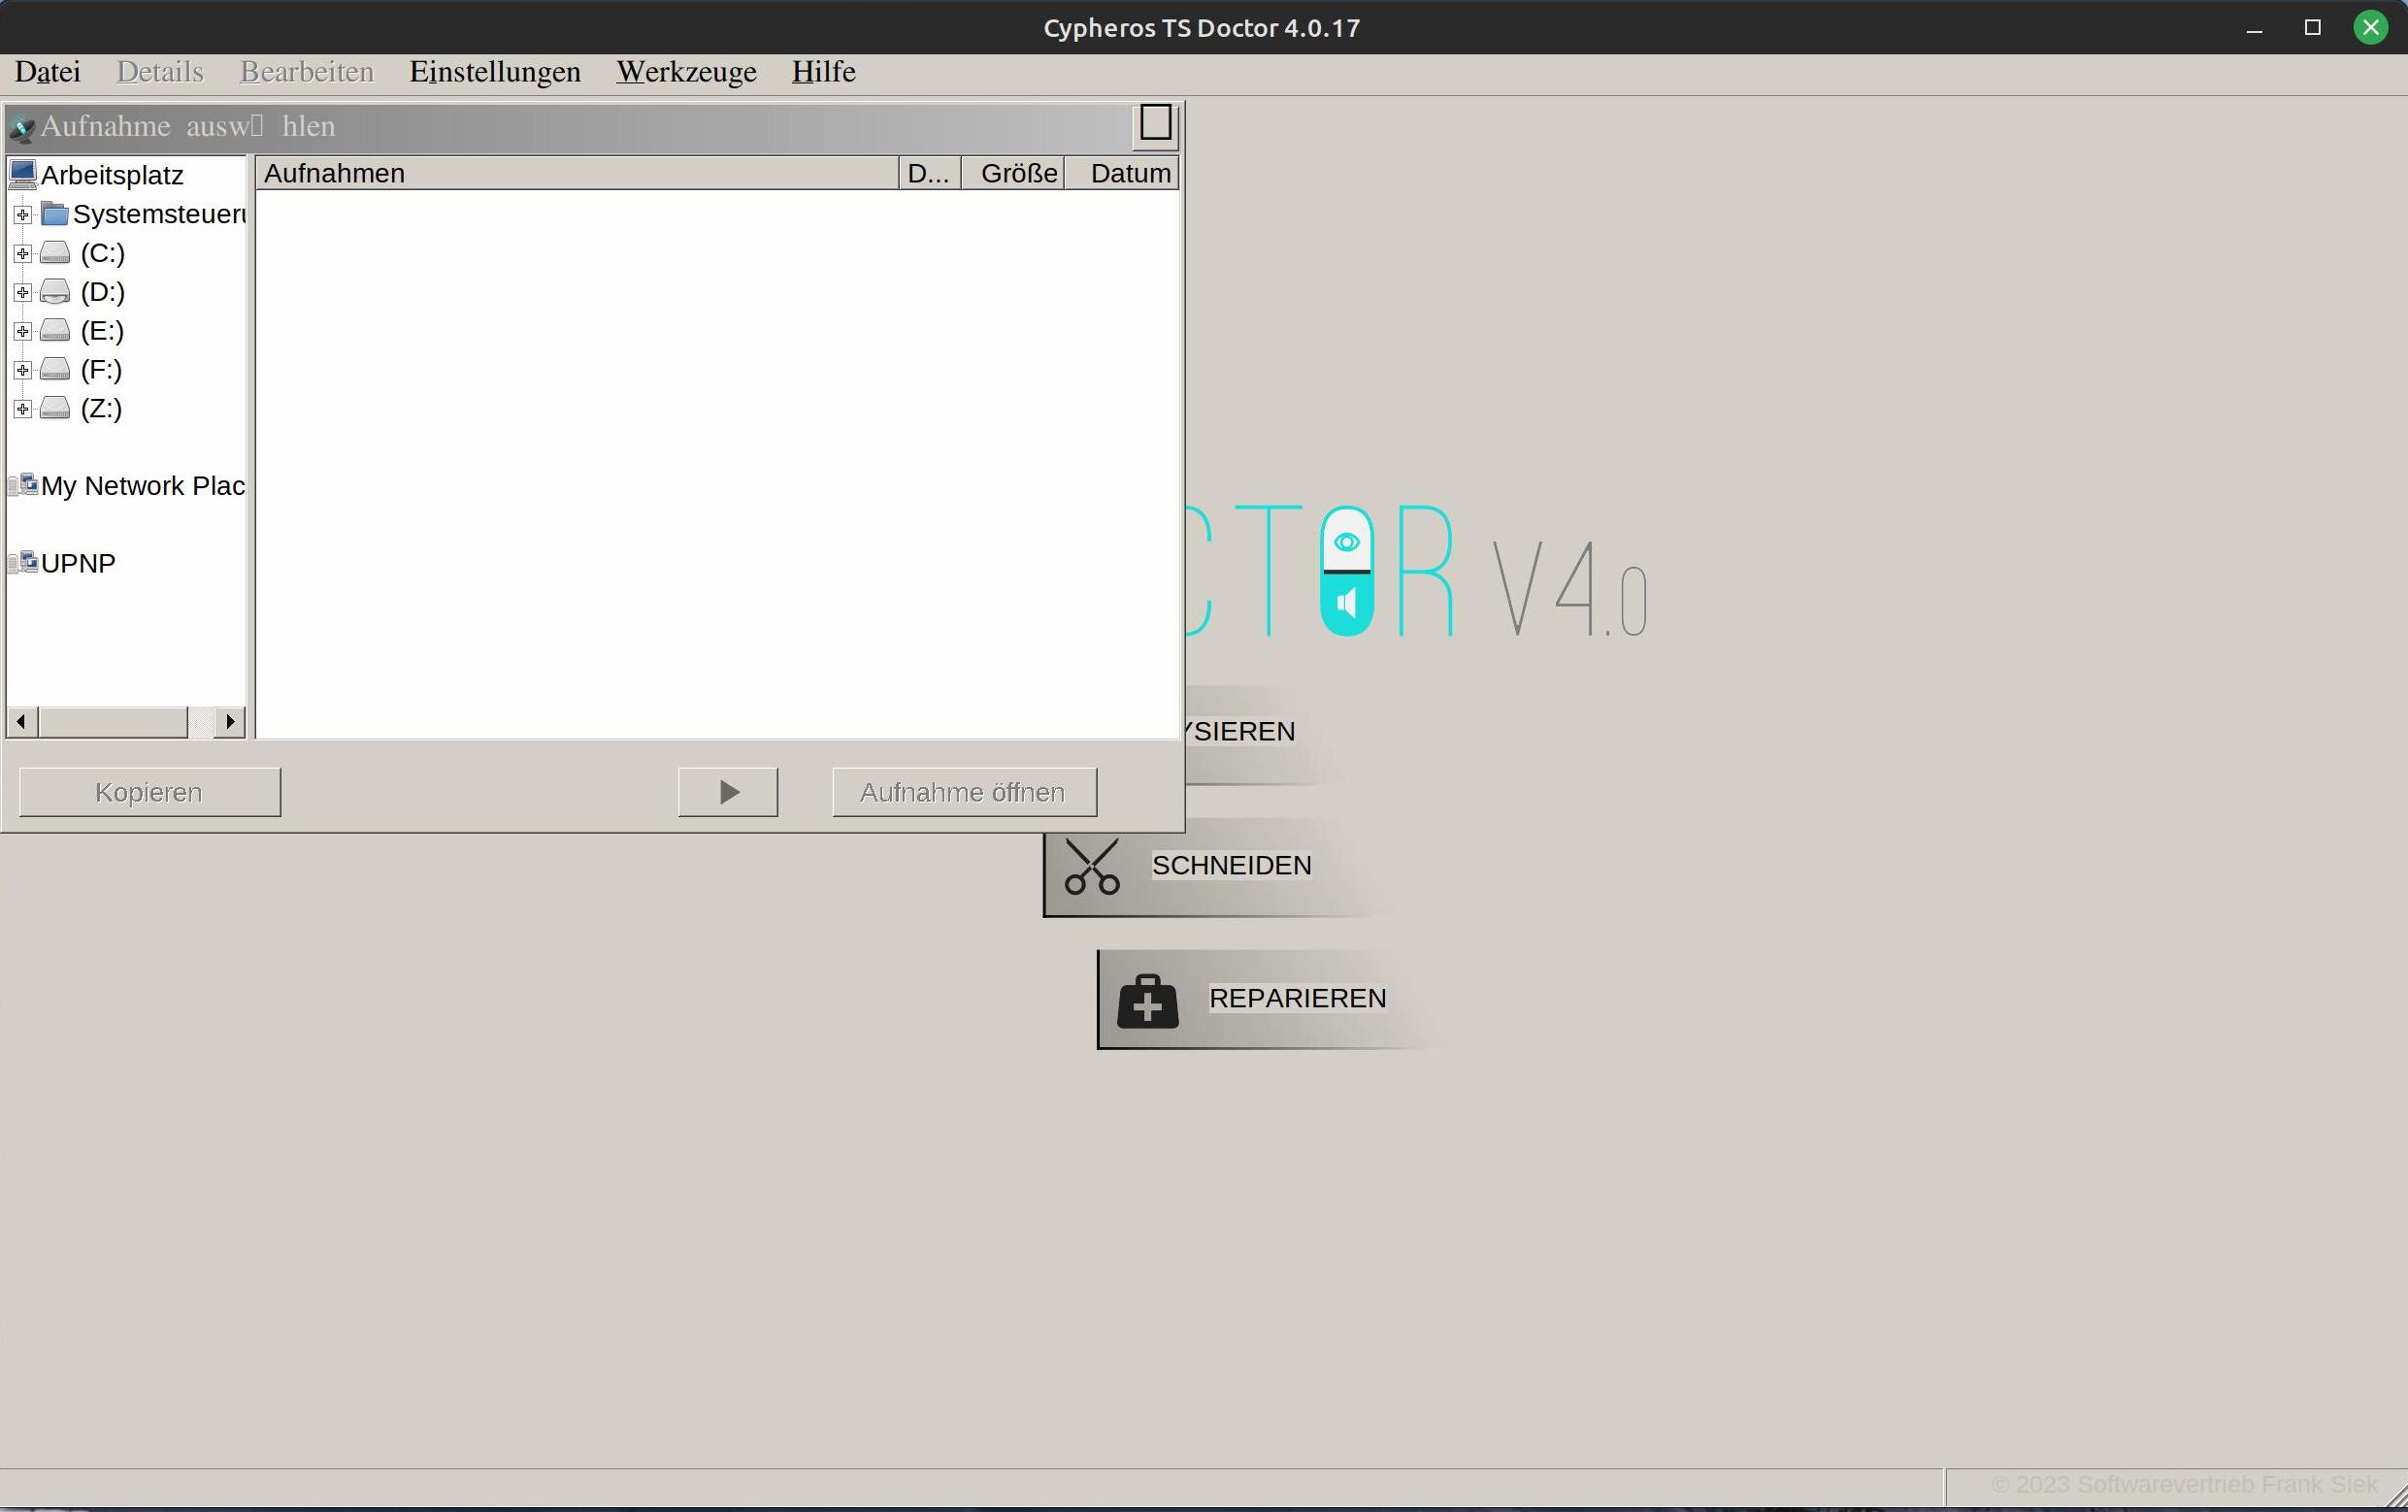Viewport: 2408px width, 1512px height.
Task: Select the Systemsteuerung label in the tree
Action: click(159, 214)
